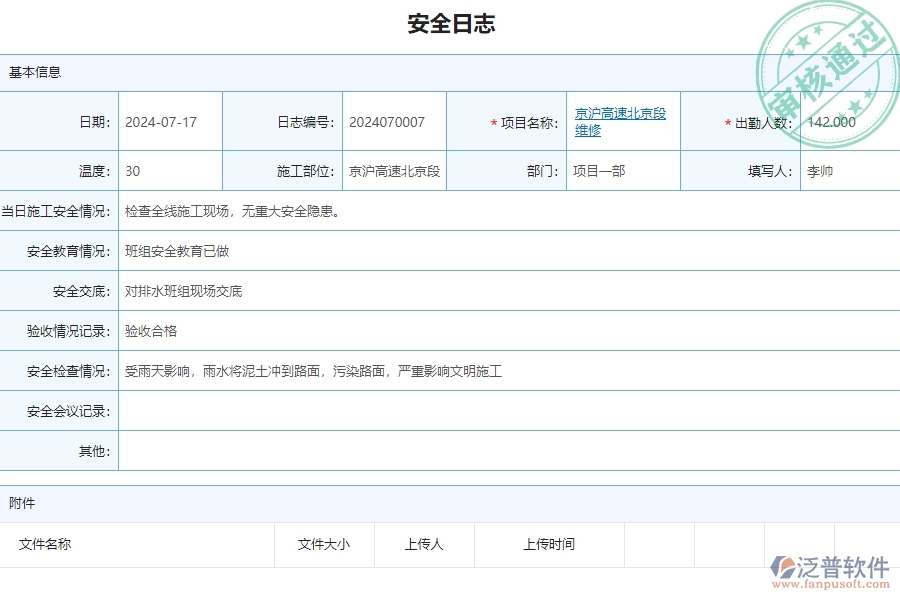Screen dimensions: 900x600
Task: Expand the 附件 attachments section
Action: (x=20, y=503)
